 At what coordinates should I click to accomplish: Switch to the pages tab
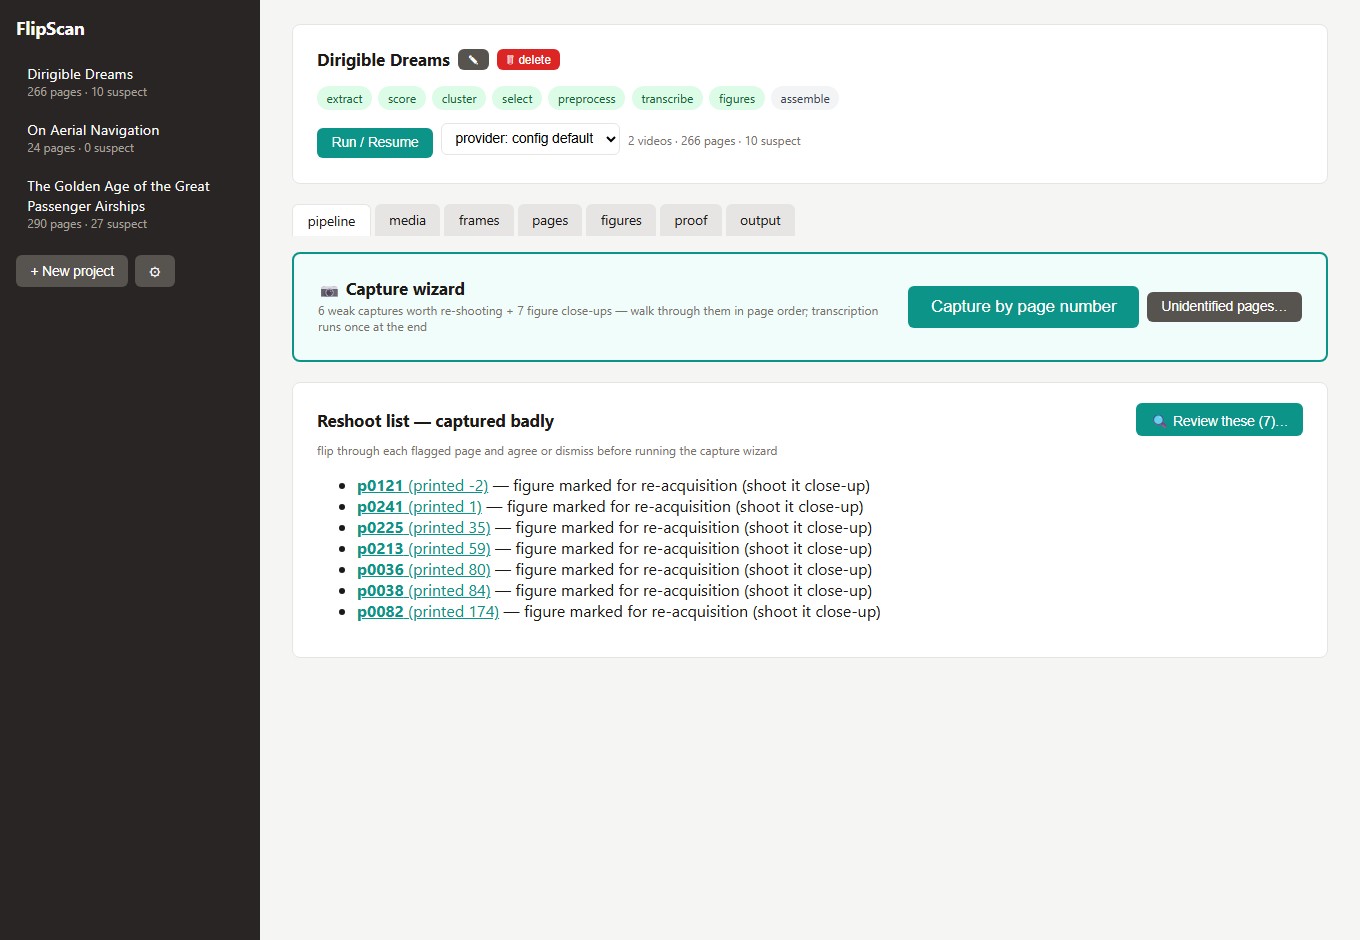(550, 220)
